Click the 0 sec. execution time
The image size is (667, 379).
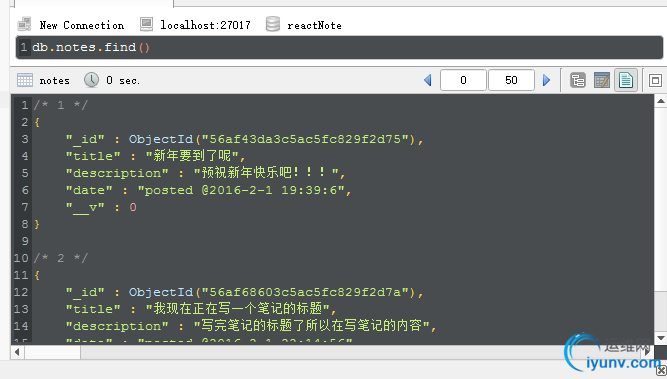tap(123, 80)
